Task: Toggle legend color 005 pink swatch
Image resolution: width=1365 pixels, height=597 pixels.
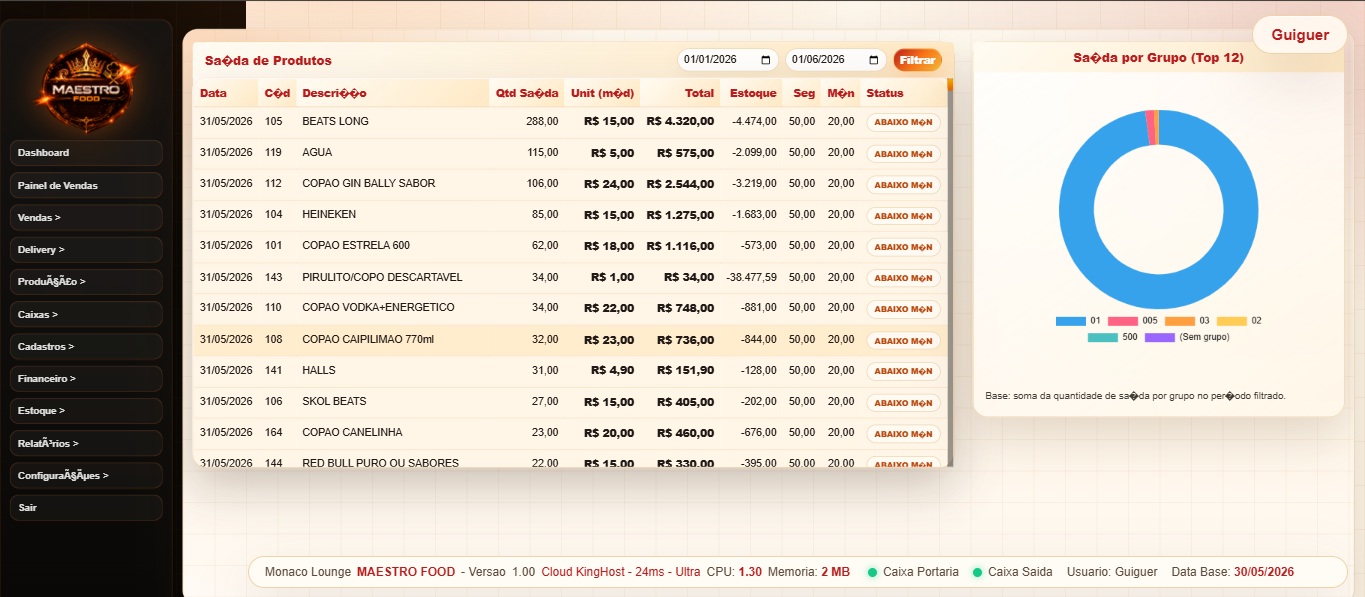Action: [x=1122, y=321]
